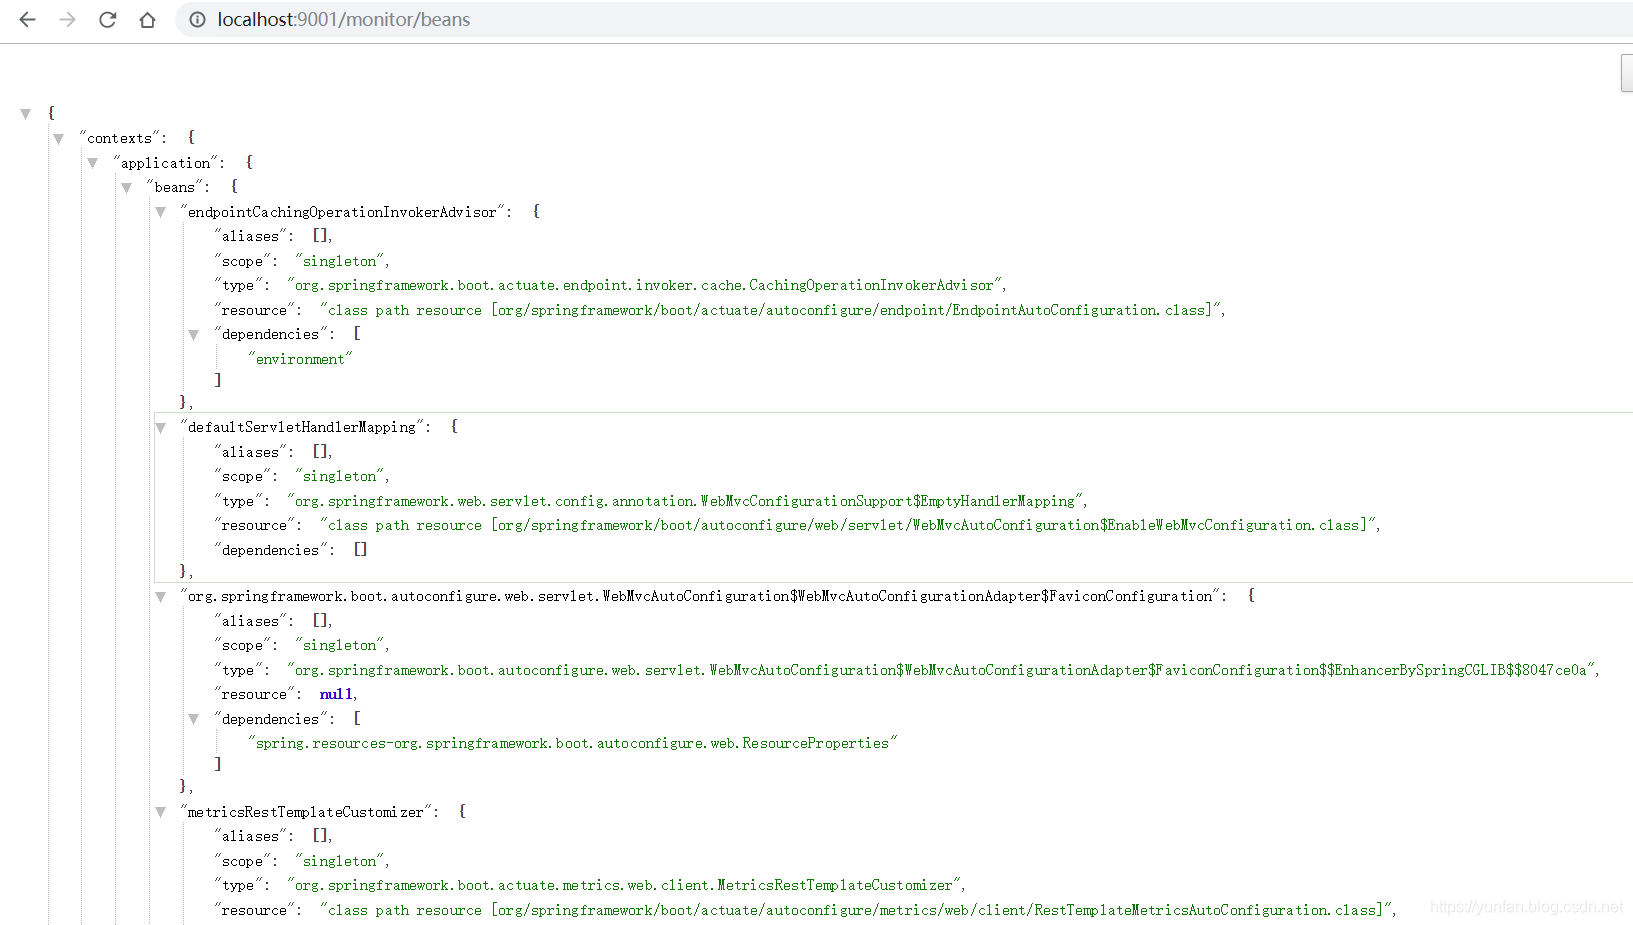Click the CachingOperationInvokerAdvisor type value

click(x=645, y=285)
